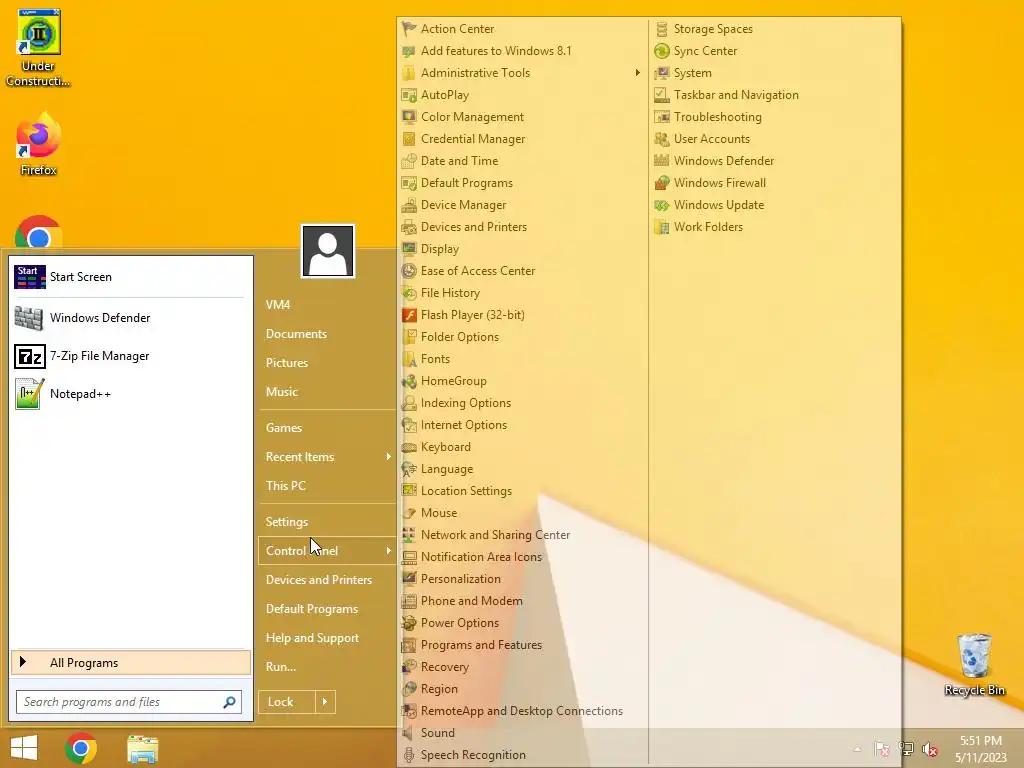Expand Administrative Tools submenu arrow

(637, 72)
